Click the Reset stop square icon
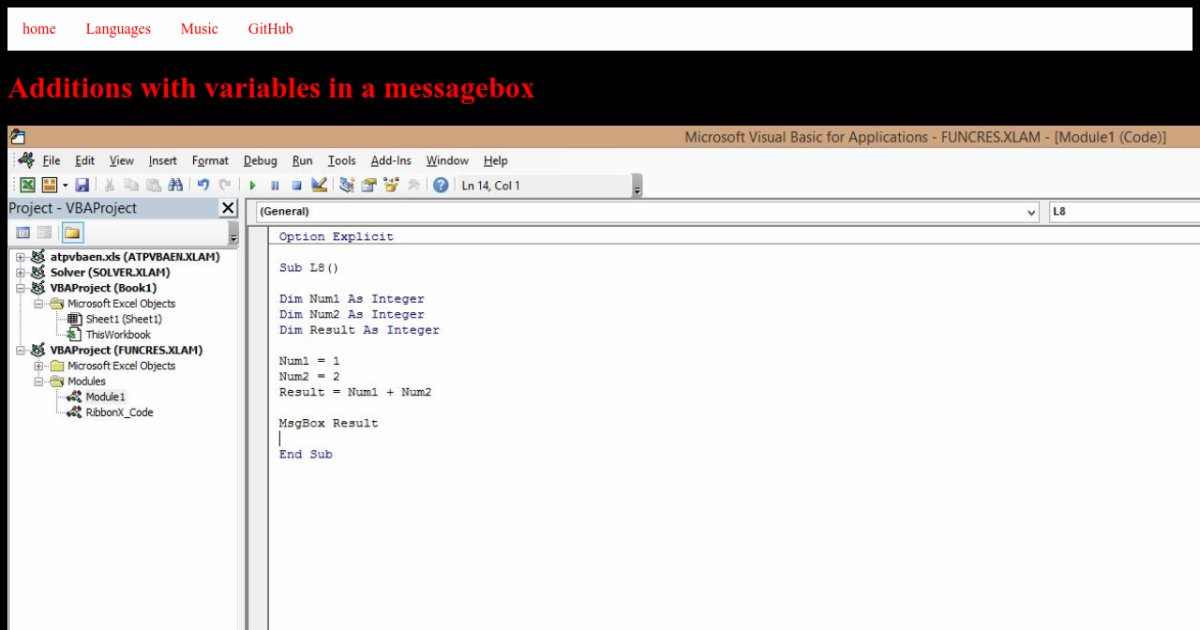 pyautogui.click(x=297, y=185)
